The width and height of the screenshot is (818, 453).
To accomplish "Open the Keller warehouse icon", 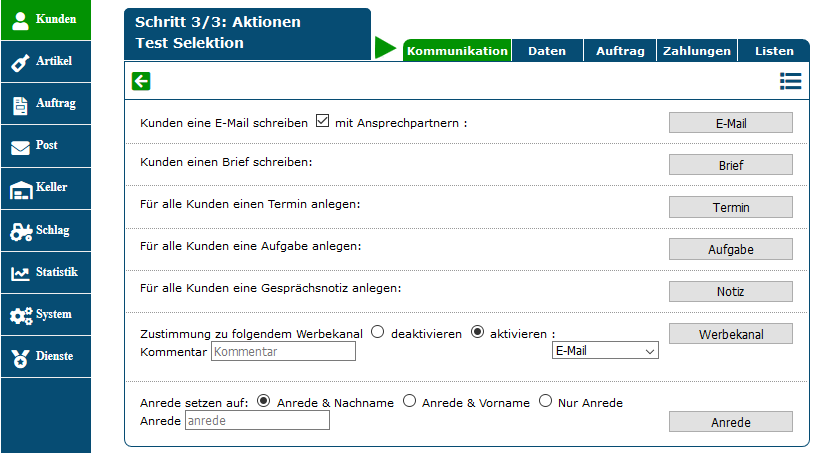I will point(20,189).
